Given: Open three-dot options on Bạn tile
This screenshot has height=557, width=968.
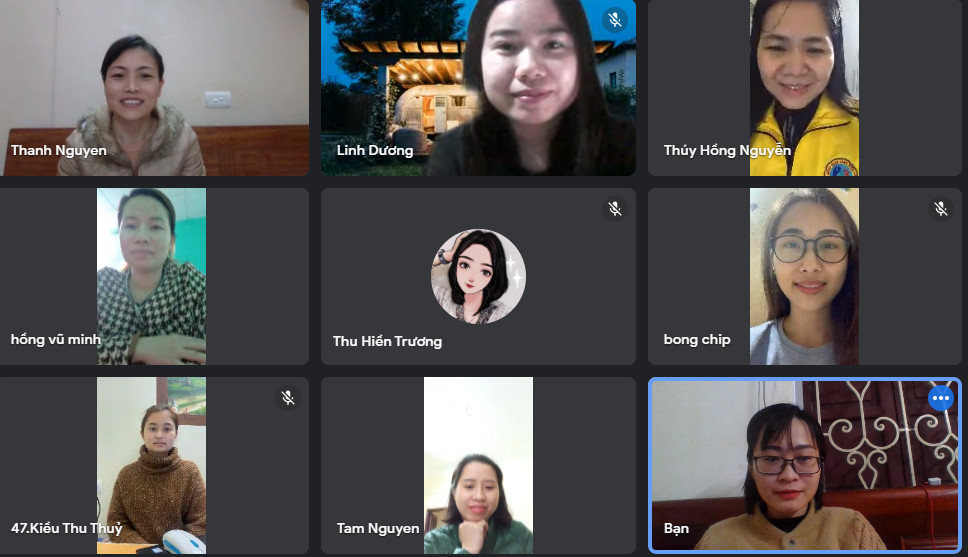Looking at the screenshot, I should click(941, 398).
